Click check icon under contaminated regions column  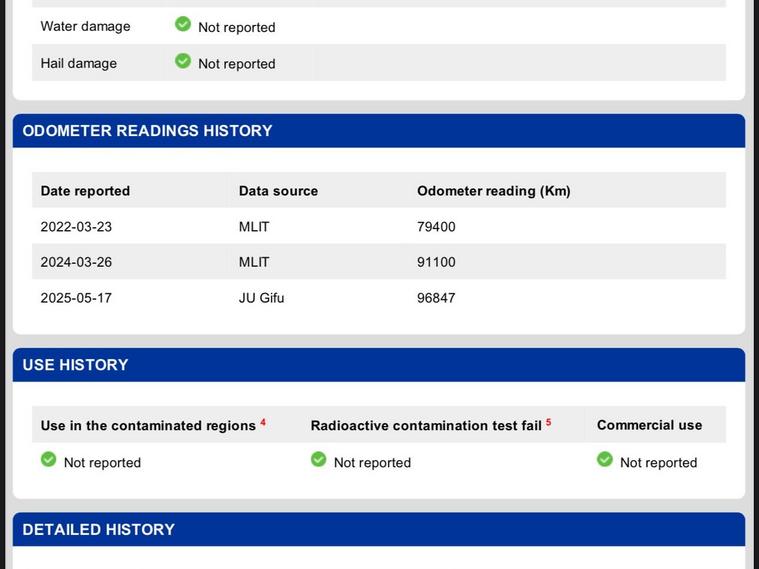(48, 460)
